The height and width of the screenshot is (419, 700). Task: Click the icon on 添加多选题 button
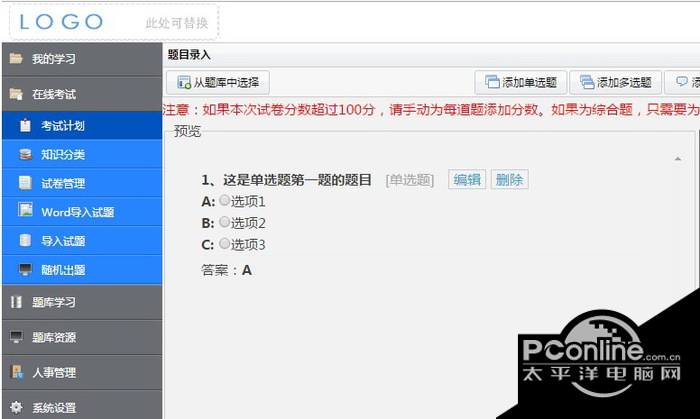coord(587,82)
